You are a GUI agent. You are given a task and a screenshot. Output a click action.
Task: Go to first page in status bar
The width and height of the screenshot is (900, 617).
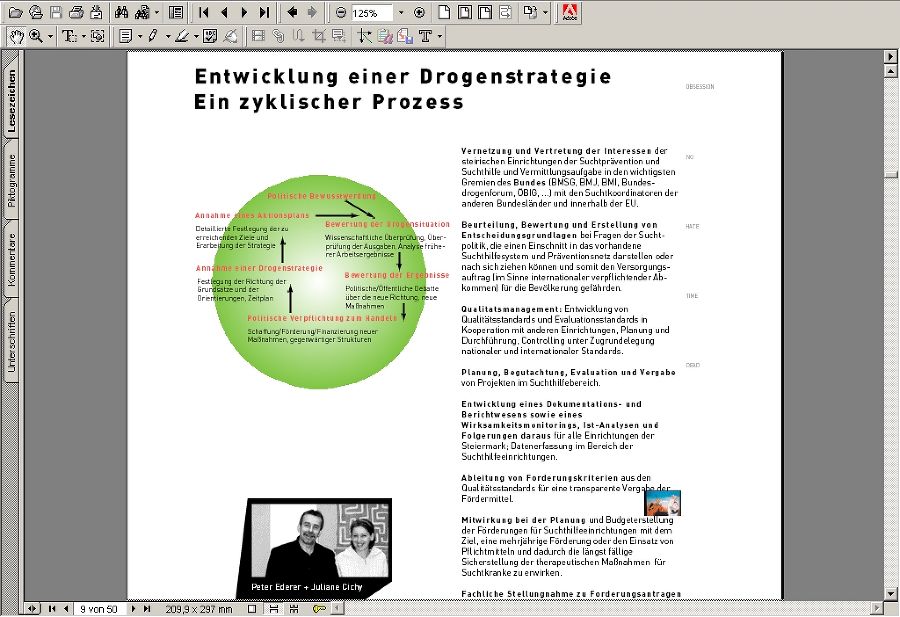[x=52, y=608]
